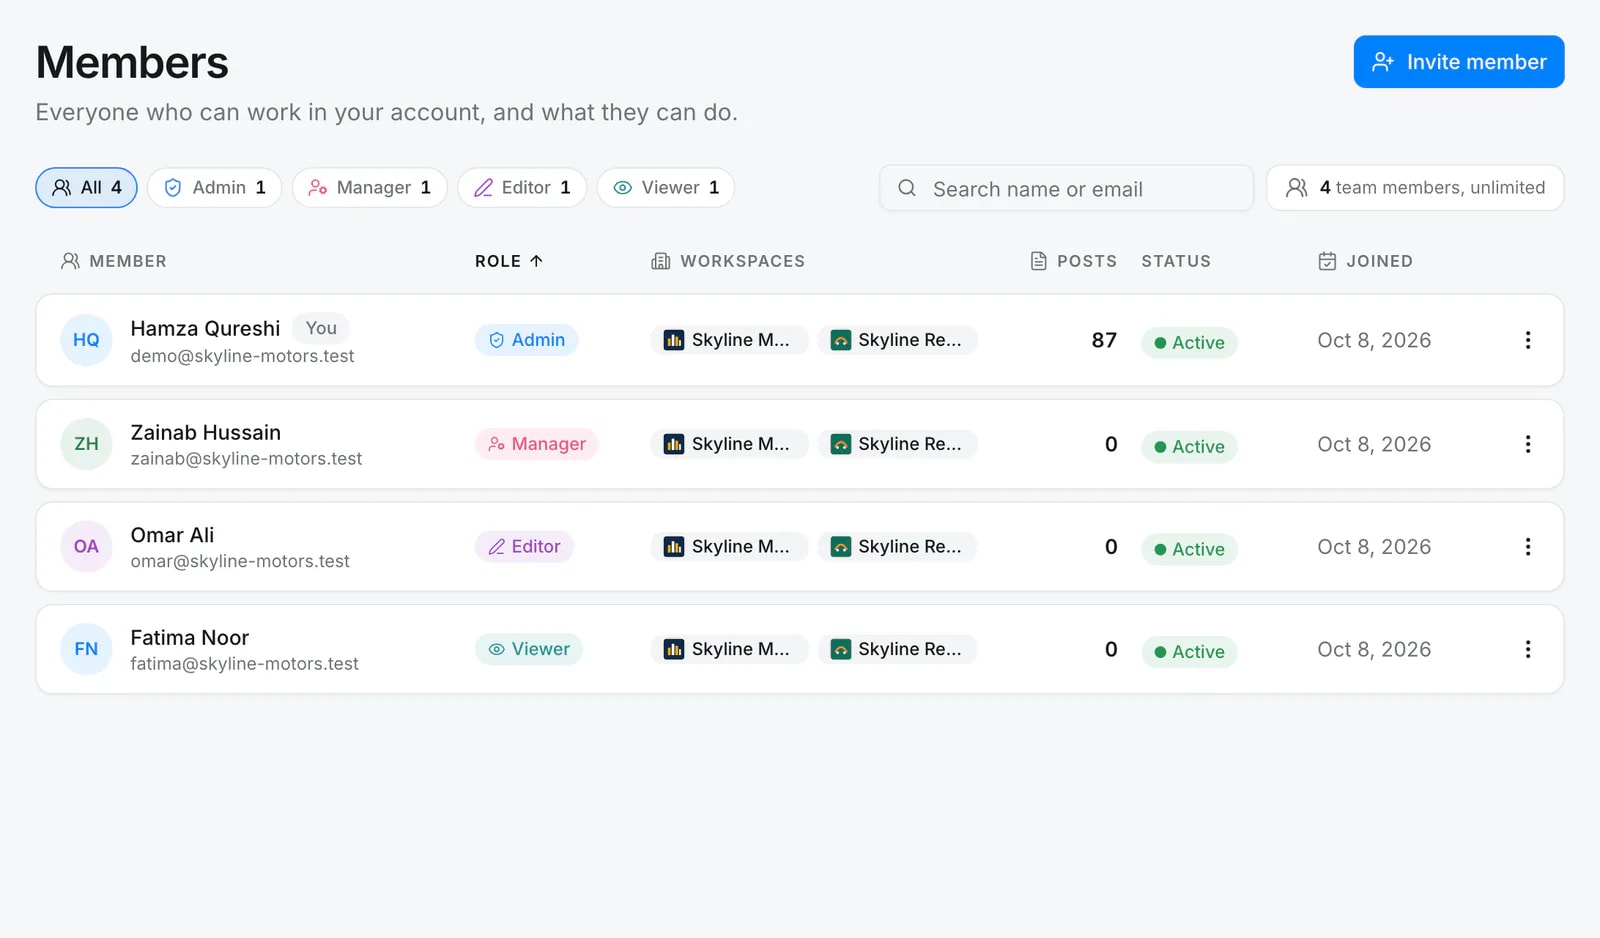
Task: Click the Invite member button
Action: [1458, 62]
